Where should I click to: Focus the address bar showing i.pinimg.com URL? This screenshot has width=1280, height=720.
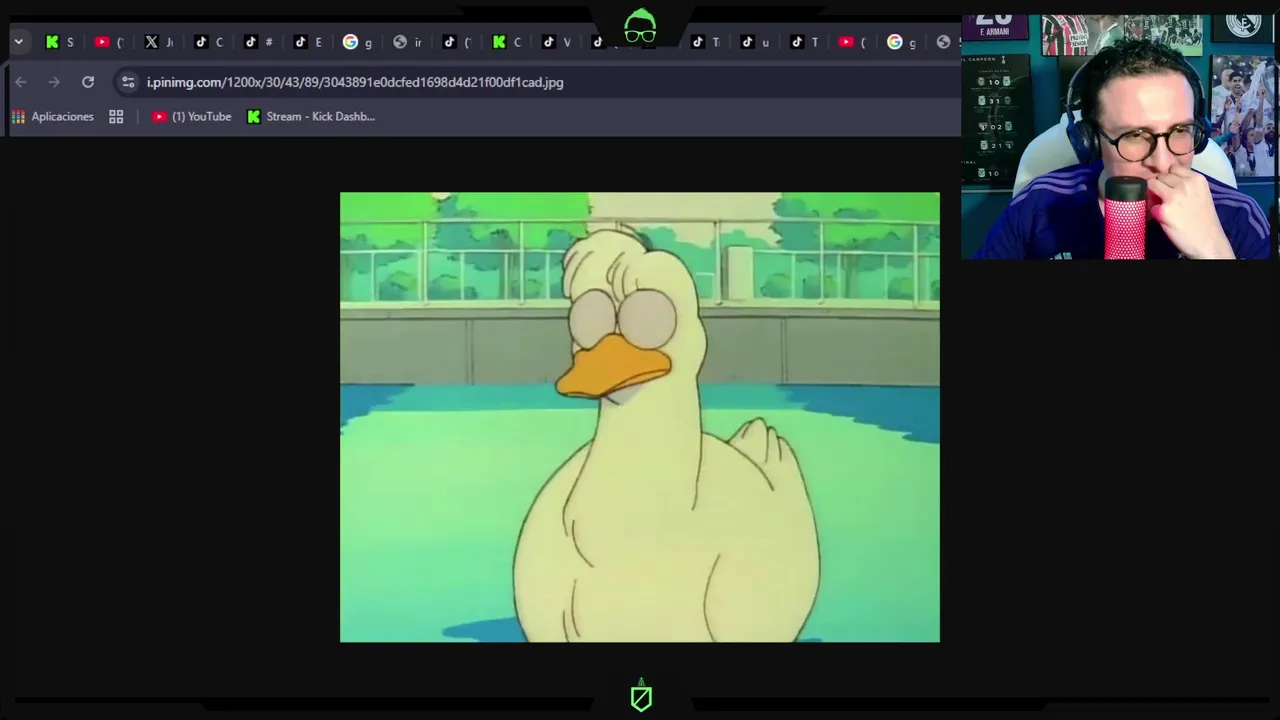[x=355, y=82]
